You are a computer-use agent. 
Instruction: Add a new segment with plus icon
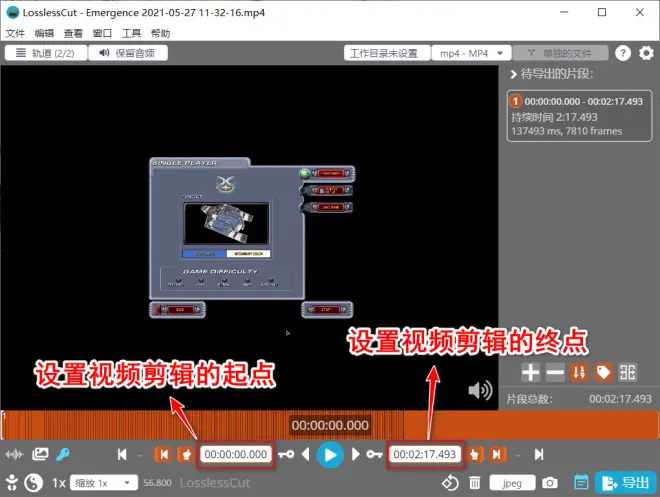(x=530, y=372)
